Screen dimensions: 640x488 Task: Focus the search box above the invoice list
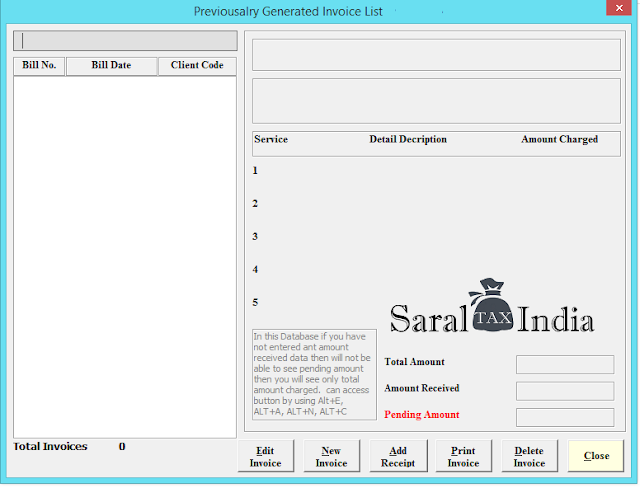tap(125, 40)
